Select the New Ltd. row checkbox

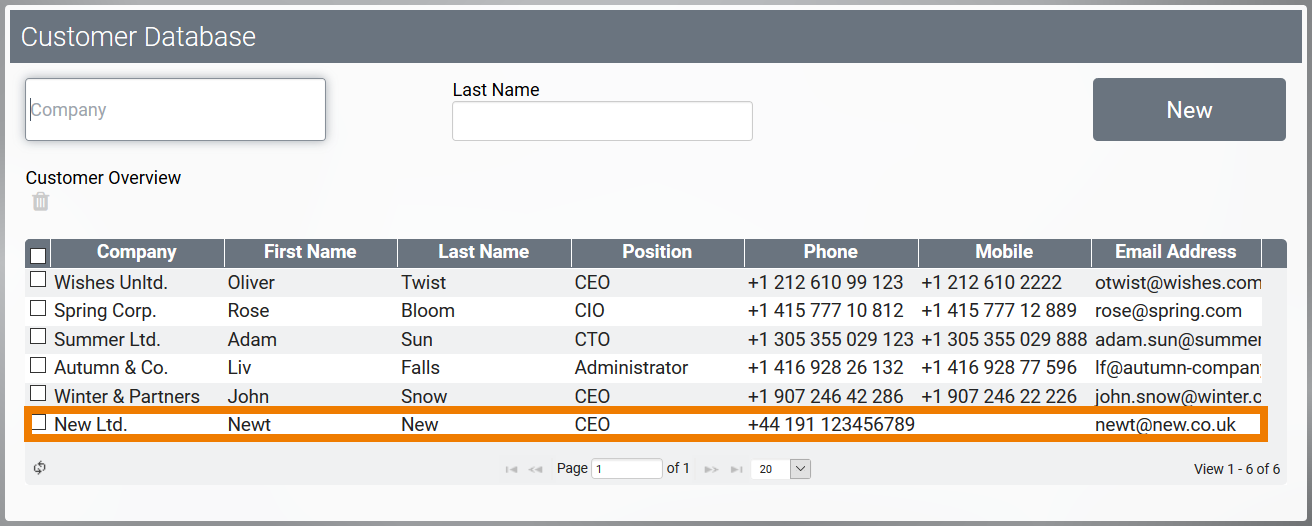coord(38,423)
